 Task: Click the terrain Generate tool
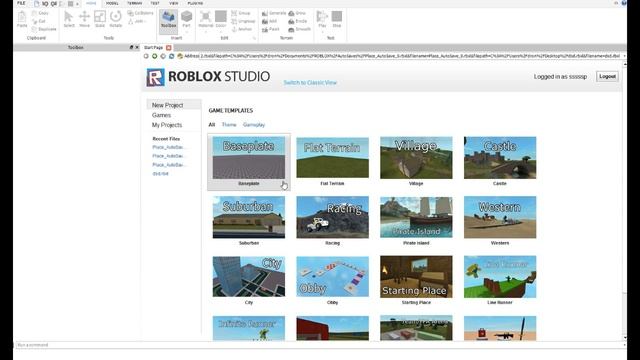click(274, 13)
